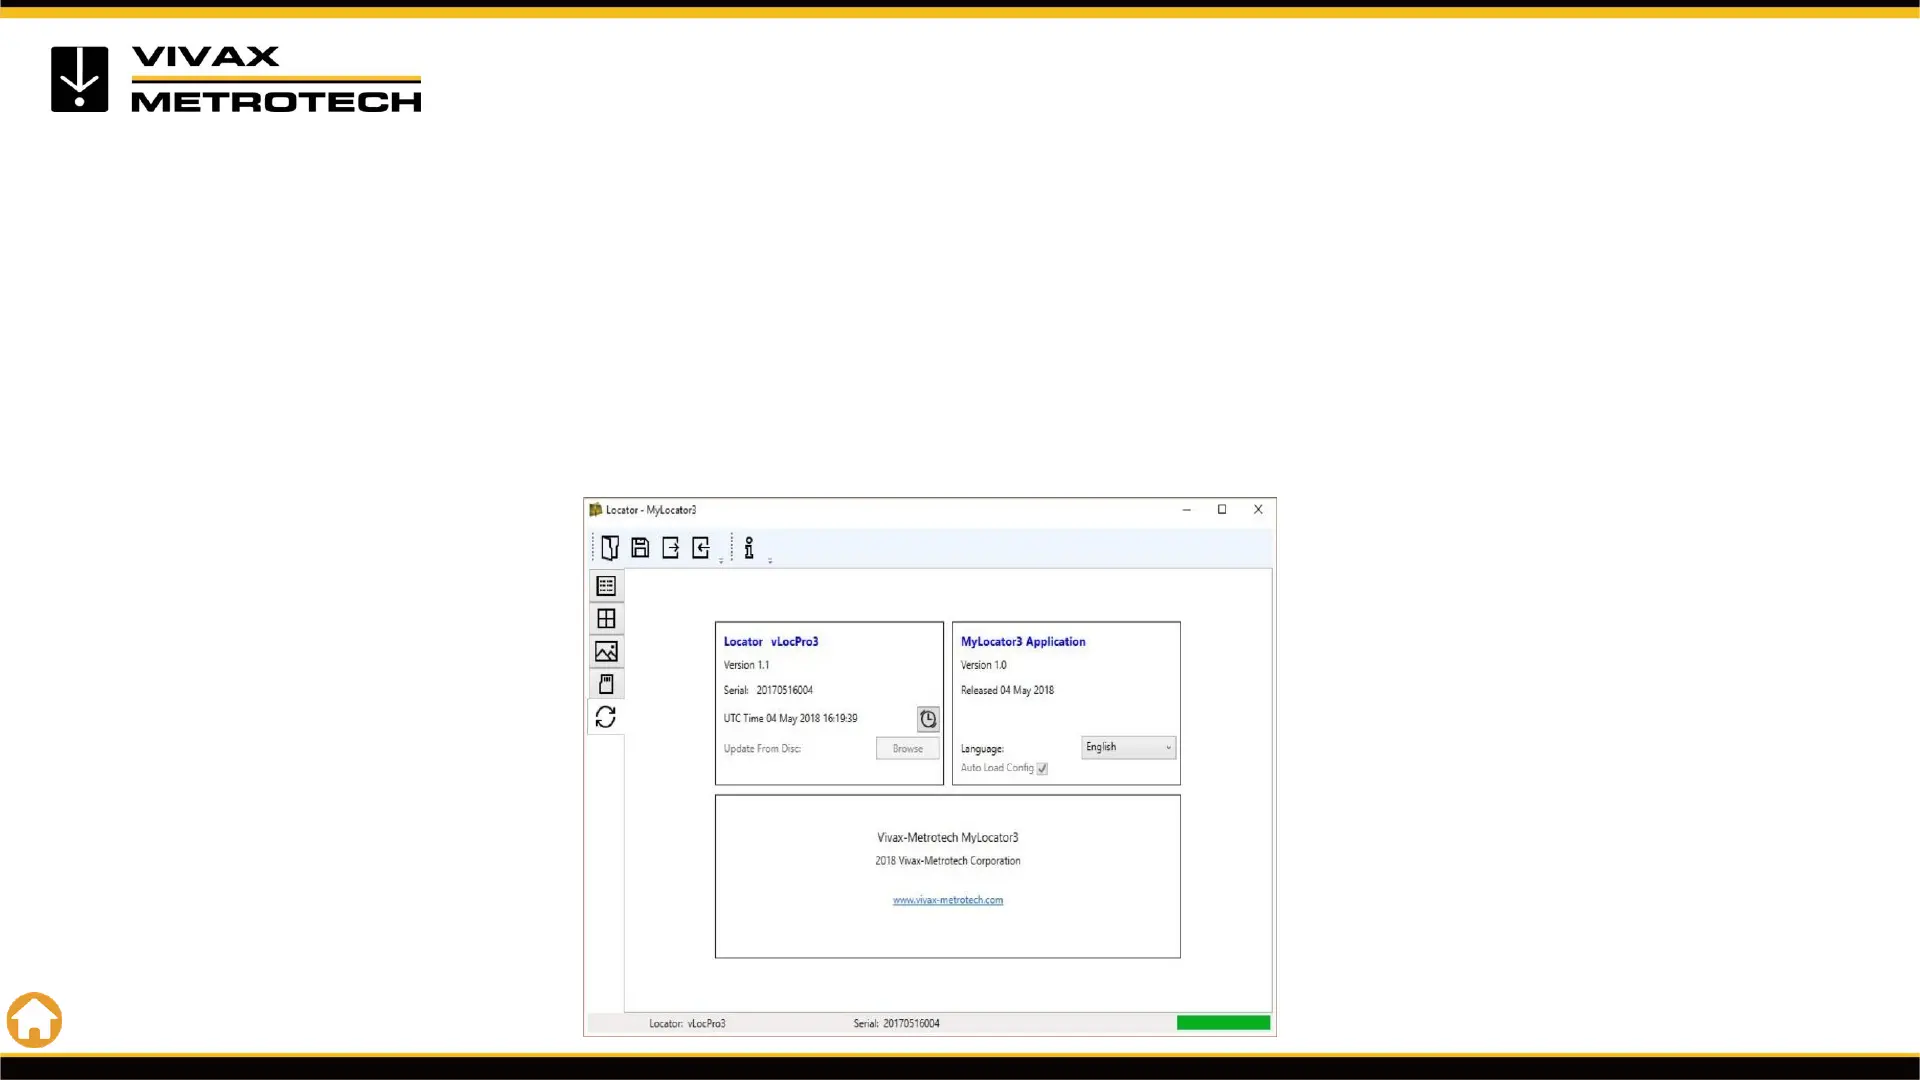The image size is (1920, 1080).
Task: Expand first toolbar overflow arrow
Action: click(721, 561)
